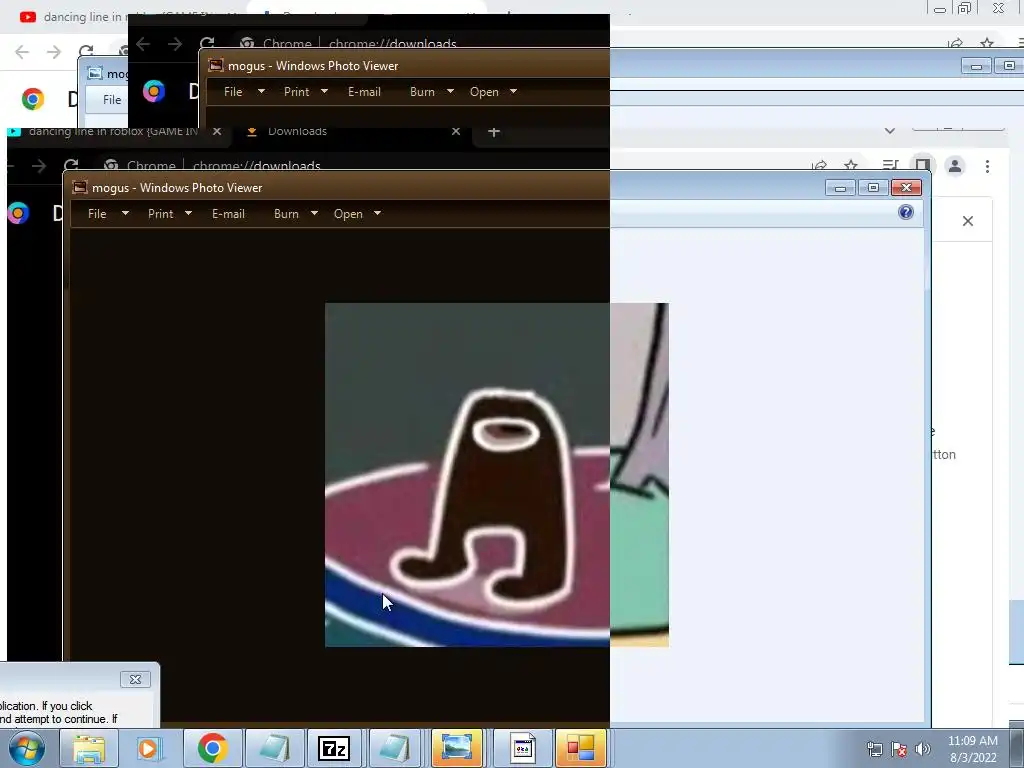Click the chrome://downloads address in lower dark Chrome
Viewport: 1024px width, 768px height.
point(257,166)
